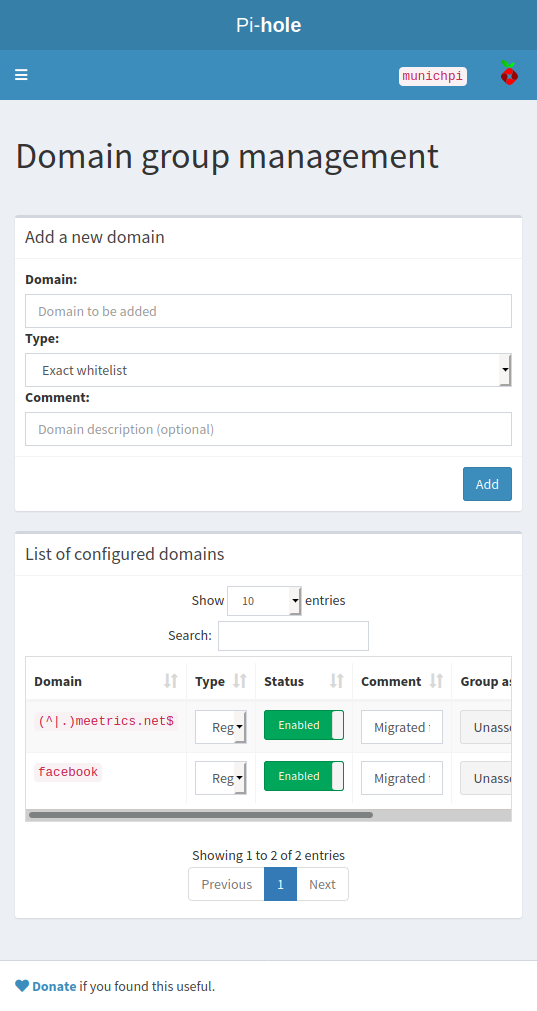Click the Pi-hole raspberry logo icon

[x=509, y=74]
